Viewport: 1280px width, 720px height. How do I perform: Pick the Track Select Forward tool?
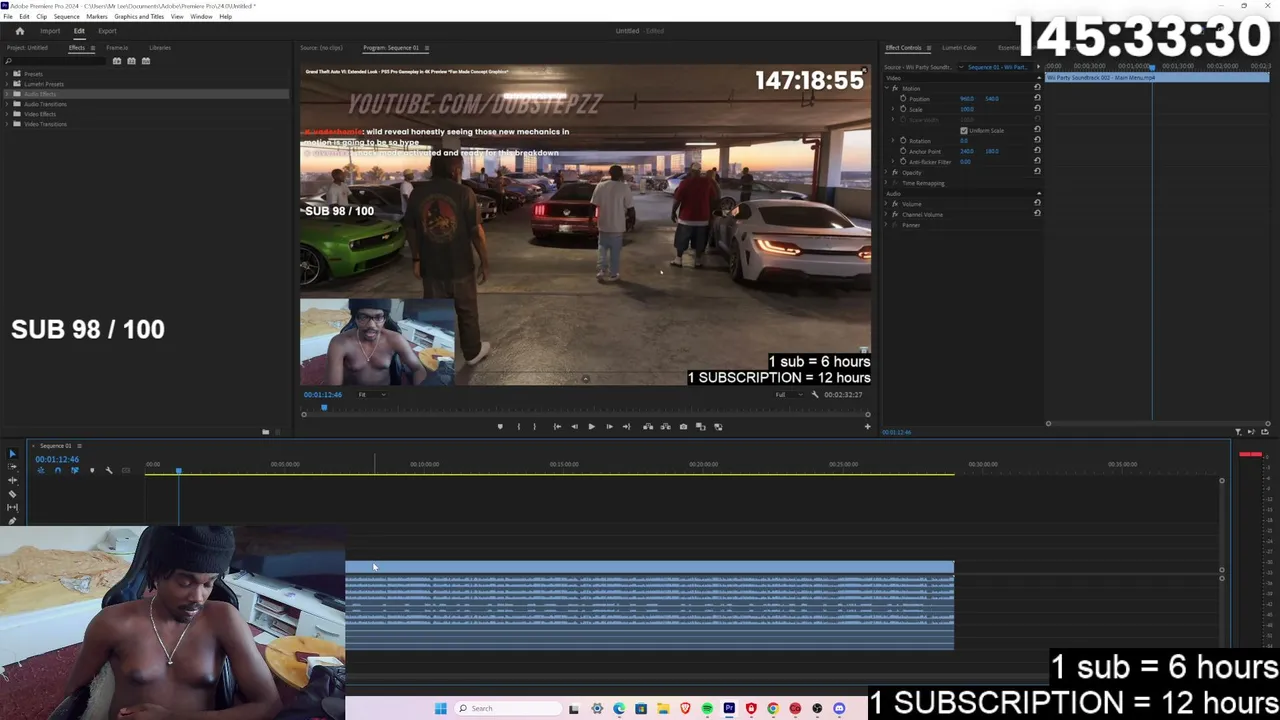point(12,467)
